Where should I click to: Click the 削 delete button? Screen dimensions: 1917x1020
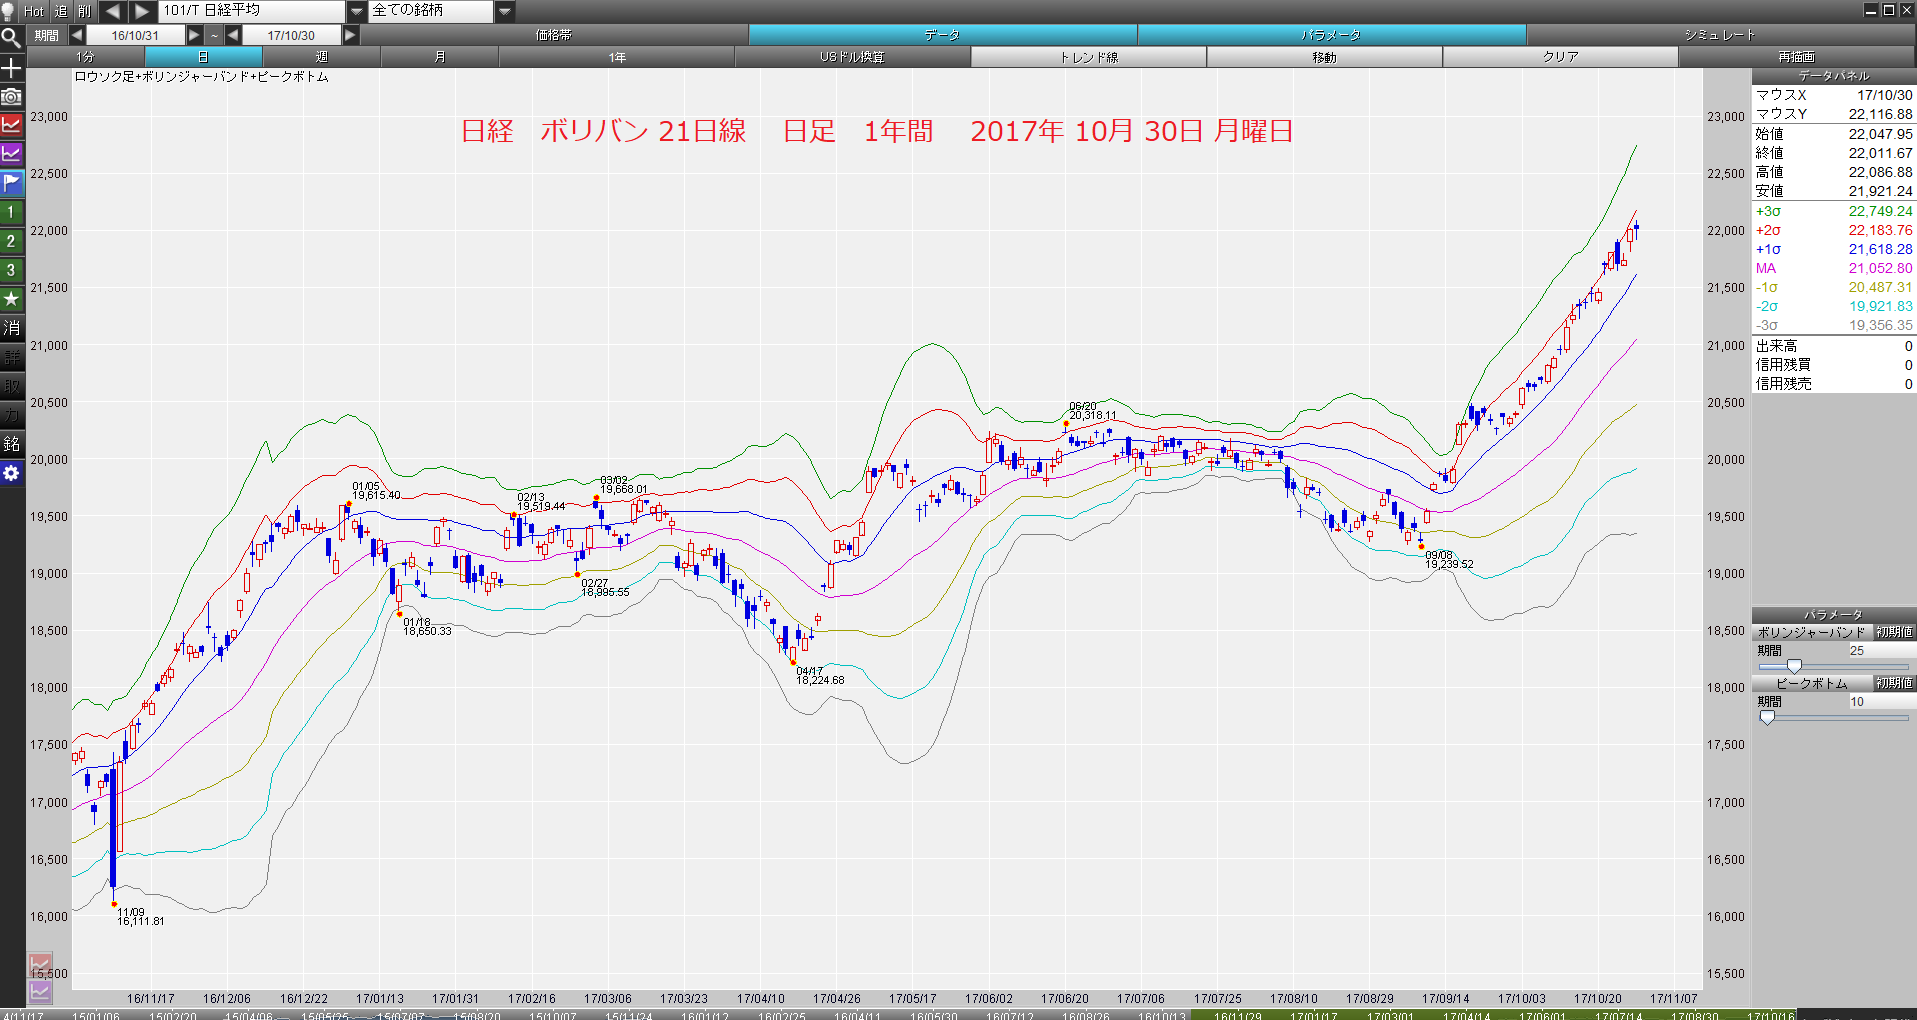pos(84,11)
